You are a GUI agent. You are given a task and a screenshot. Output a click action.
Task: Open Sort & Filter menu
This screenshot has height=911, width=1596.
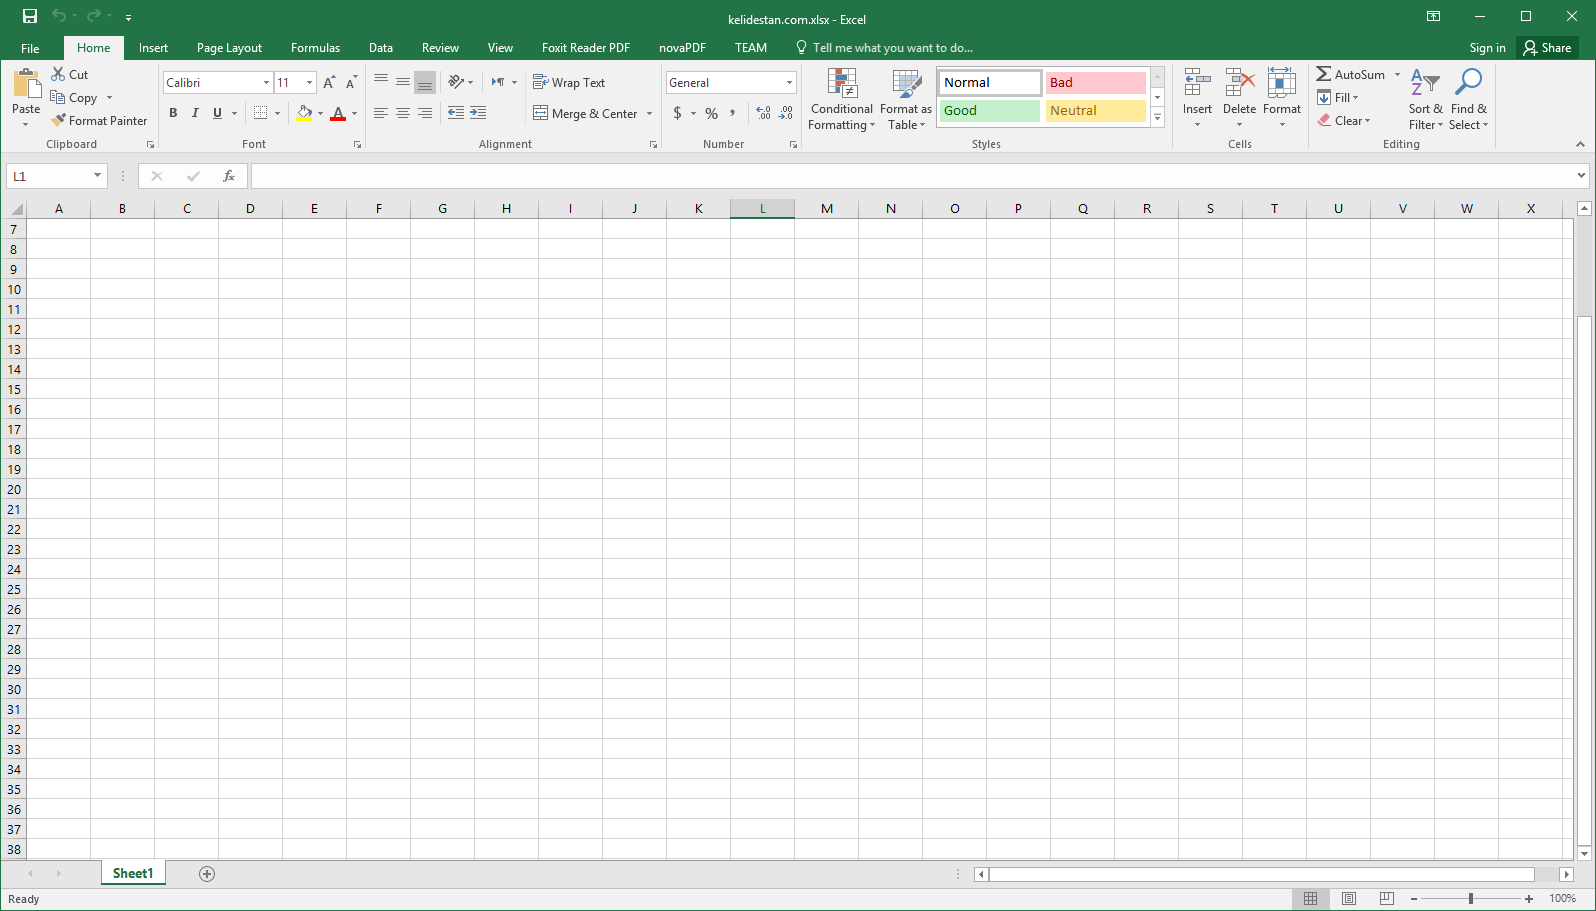tap(1426, 99)
